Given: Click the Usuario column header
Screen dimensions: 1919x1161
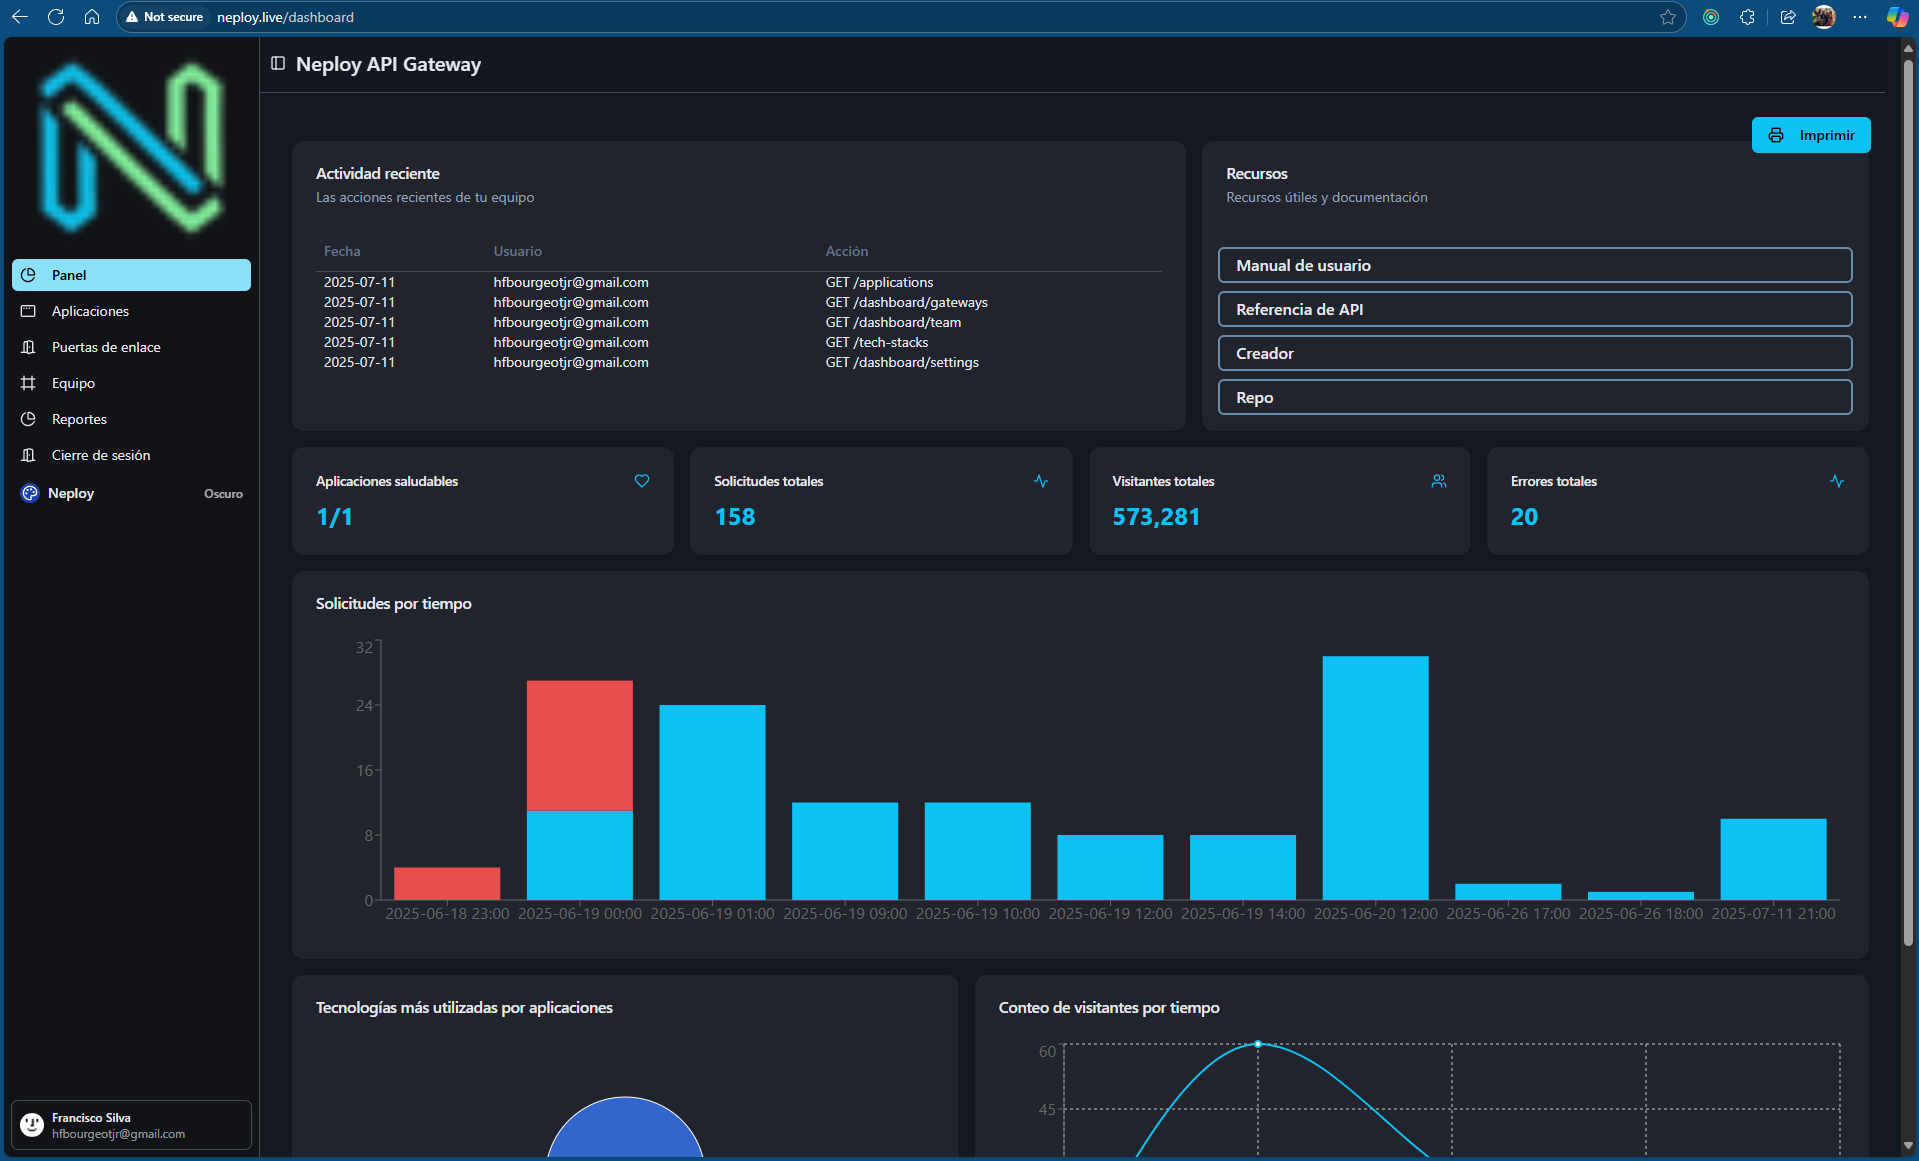Looking at the screenshot, I should click(x=518, y=251).
